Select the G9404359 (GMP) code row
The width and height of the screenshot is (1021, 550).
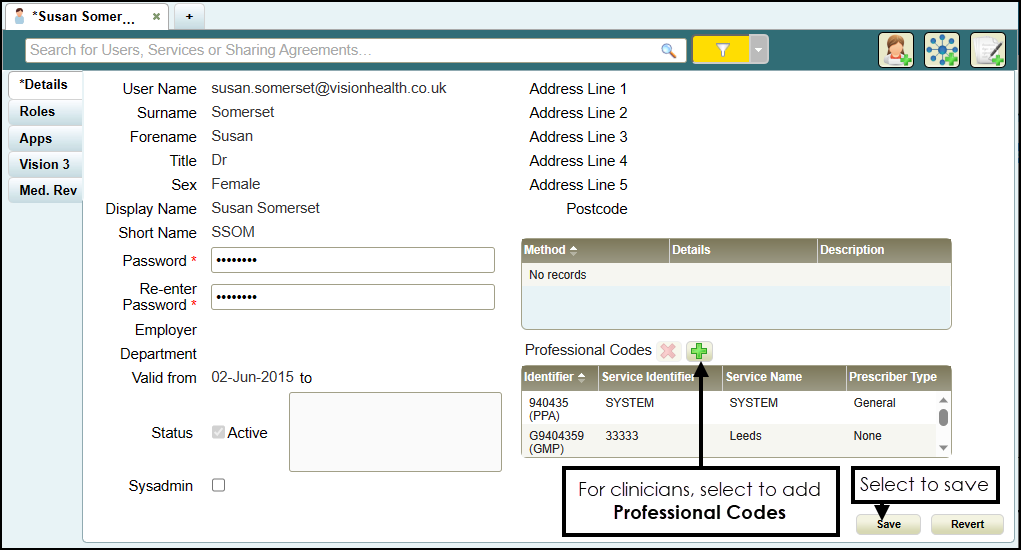pos(729,441)
